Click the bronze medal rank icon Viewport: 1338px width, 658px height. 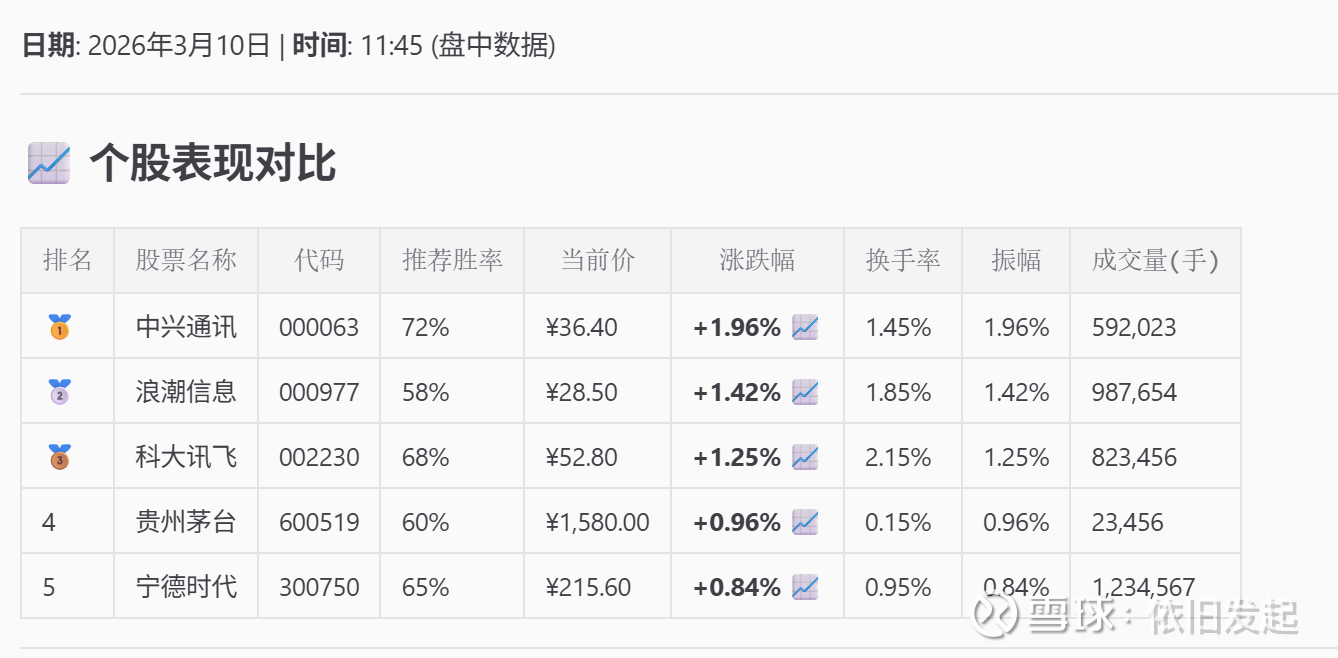point(60,457)
